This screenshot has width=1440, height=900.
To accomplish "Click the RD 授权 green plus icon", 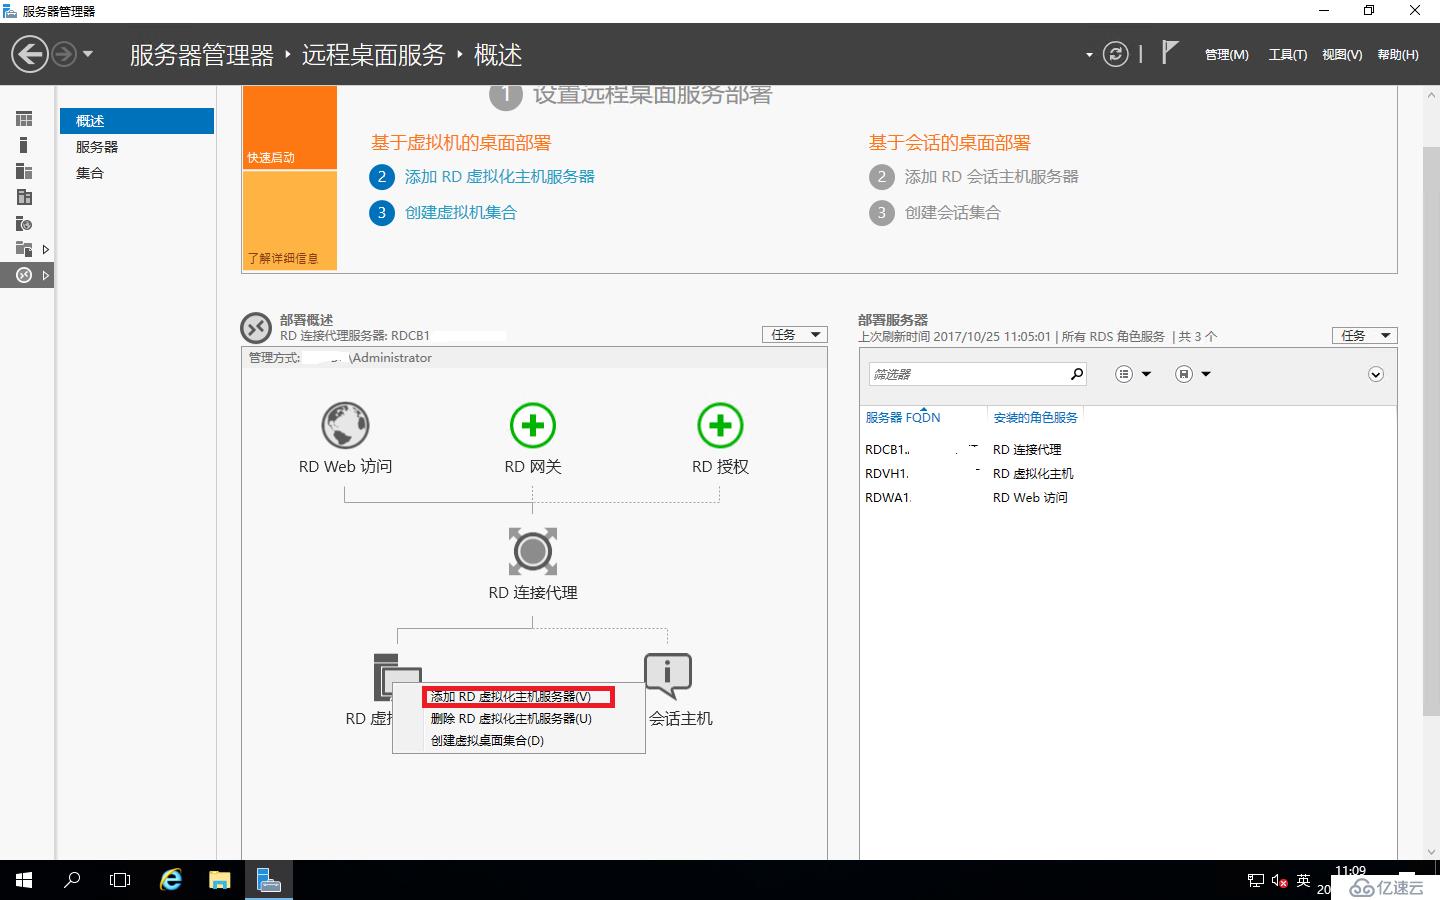I will coord(720,426).
